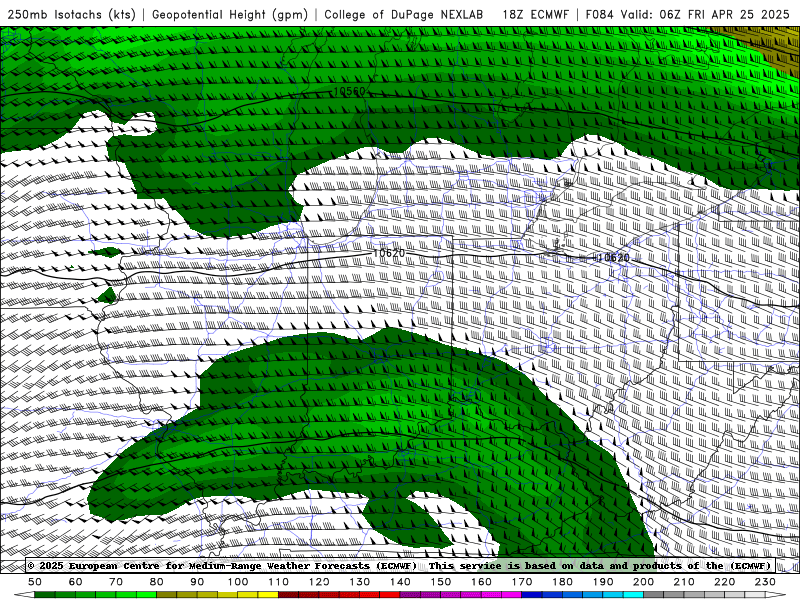800x600 pixels.
Task: Click the 100 knot legend label
Action: [x=238, y=582]
